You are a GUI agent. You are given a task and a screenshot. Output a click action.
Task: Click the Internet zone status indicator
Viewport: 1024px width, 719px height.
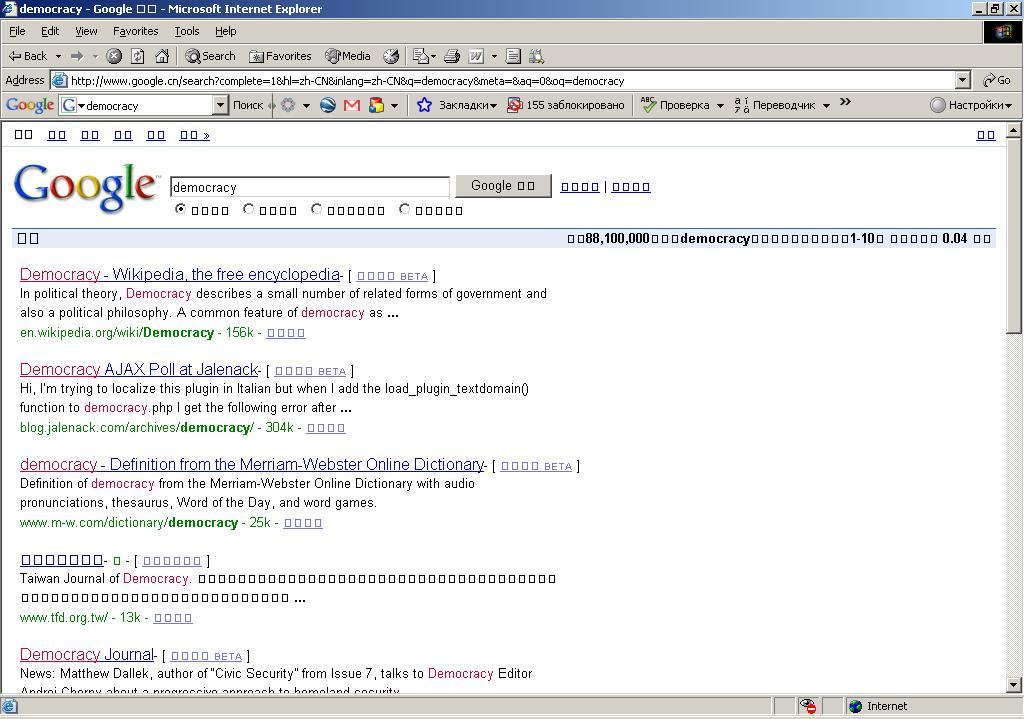878,706
